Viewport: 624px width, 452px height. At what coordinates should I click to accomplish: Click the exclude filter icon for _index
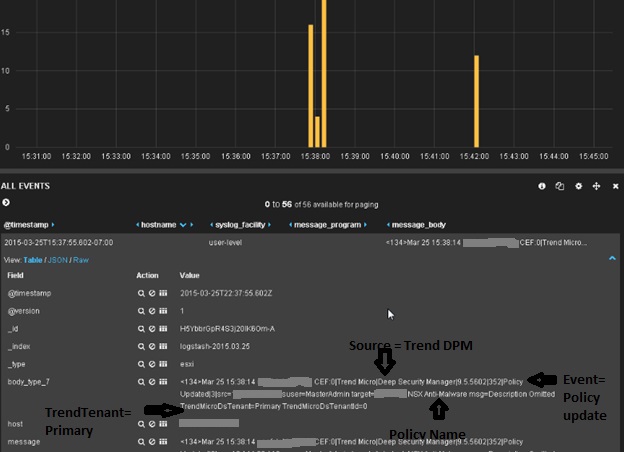click(152, 346)
